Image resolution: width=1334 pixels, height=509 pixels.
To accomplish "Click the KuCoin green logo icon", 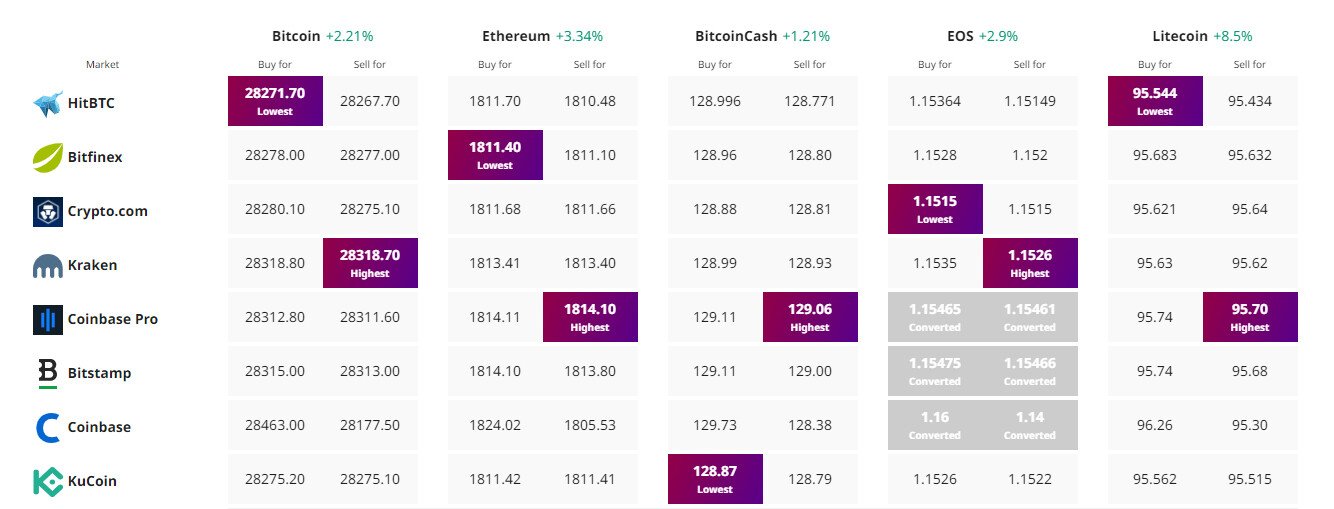I will [x=48, y=481].
